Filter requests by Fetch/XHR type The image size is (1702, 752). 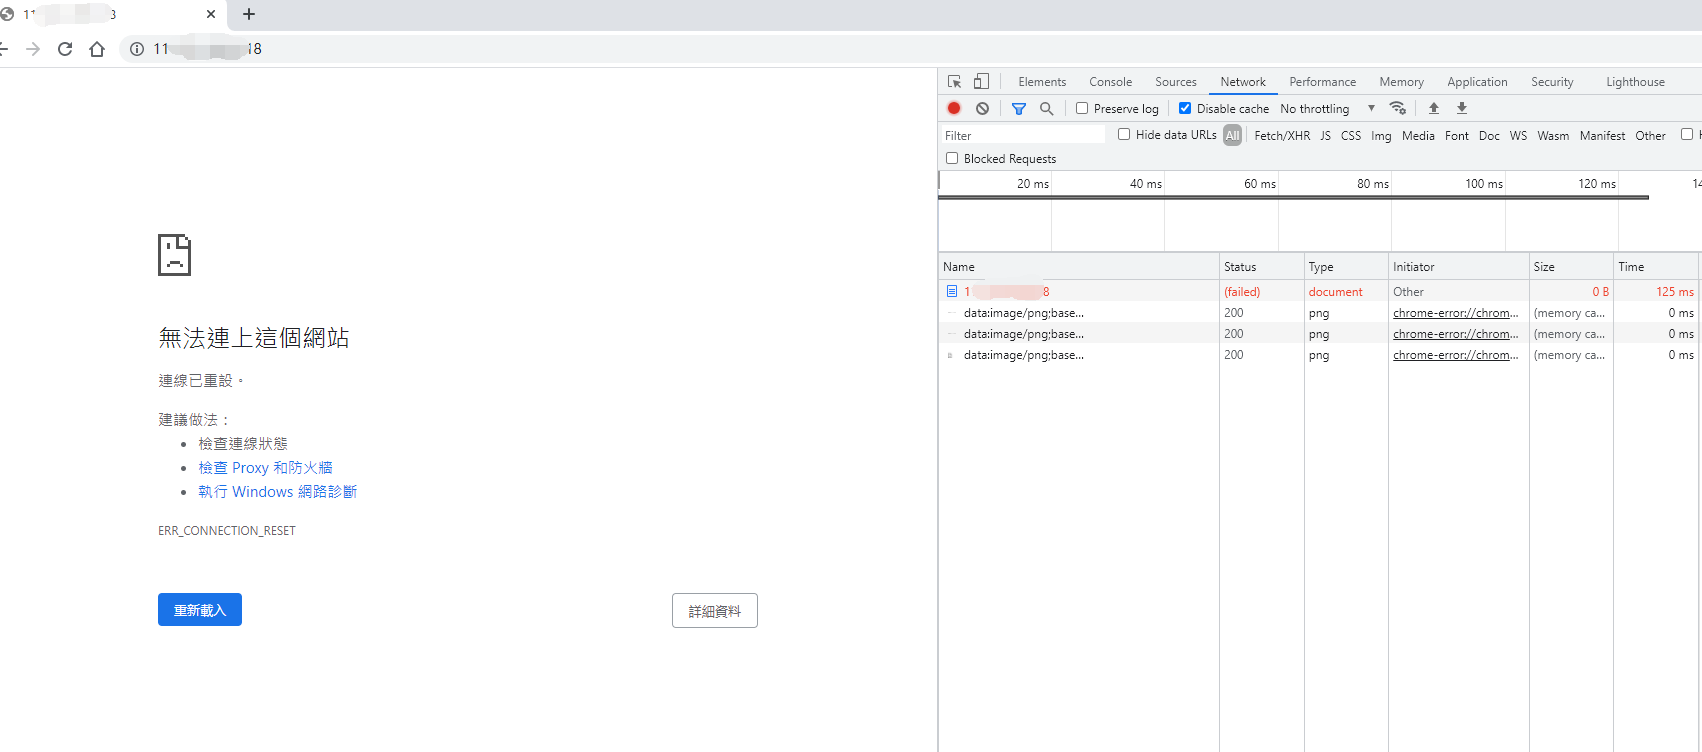click(x=1281, y=135)
